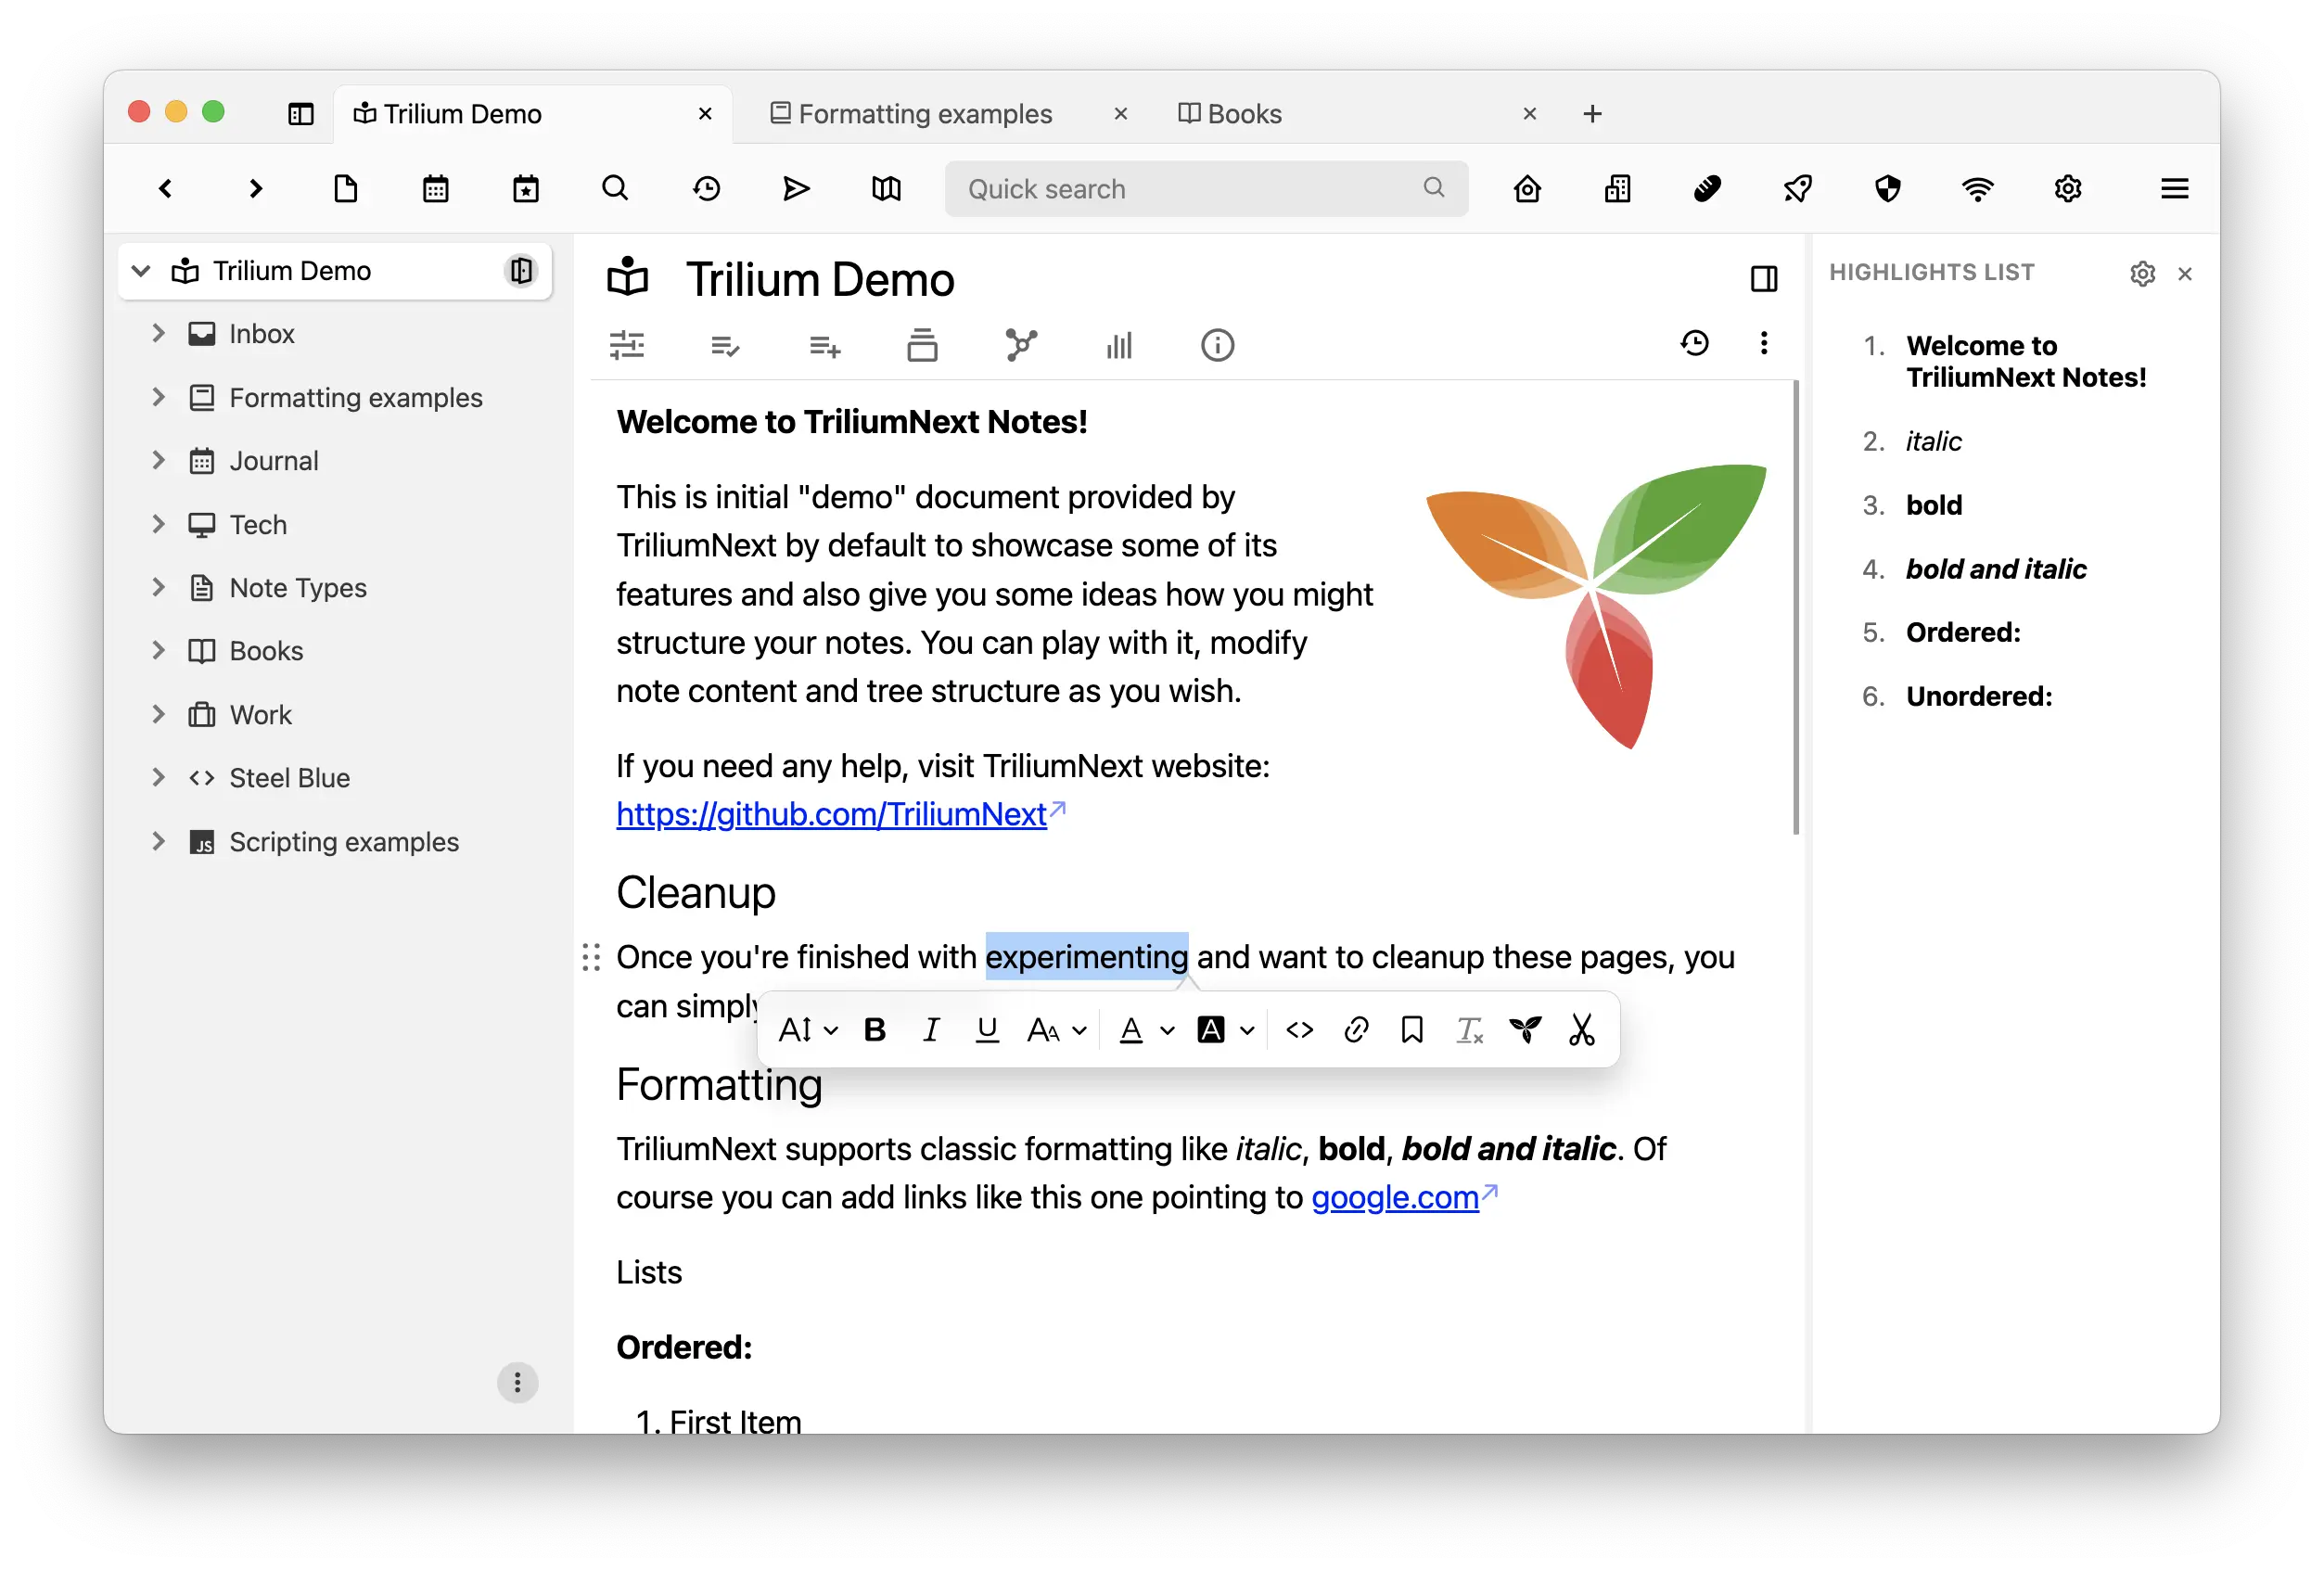
Task: Click the search notes magnifier icon
Action: pyautogui.click(x=616, y=189)
